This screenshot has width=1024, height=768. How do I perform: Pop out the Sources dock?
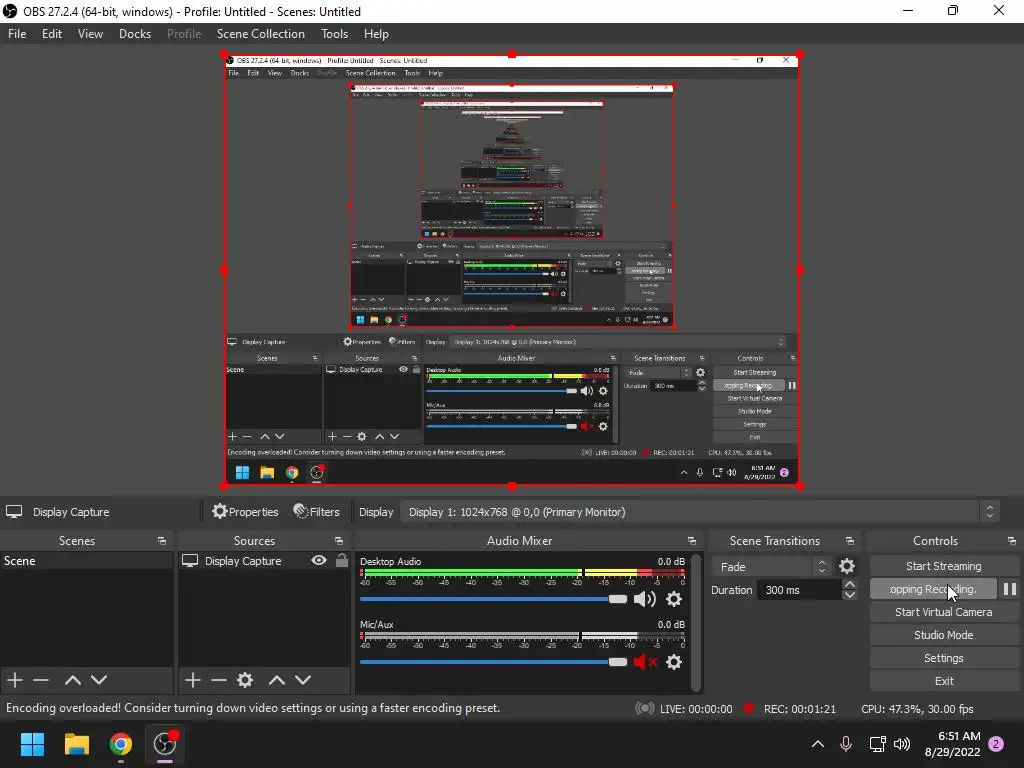[338, 541]
